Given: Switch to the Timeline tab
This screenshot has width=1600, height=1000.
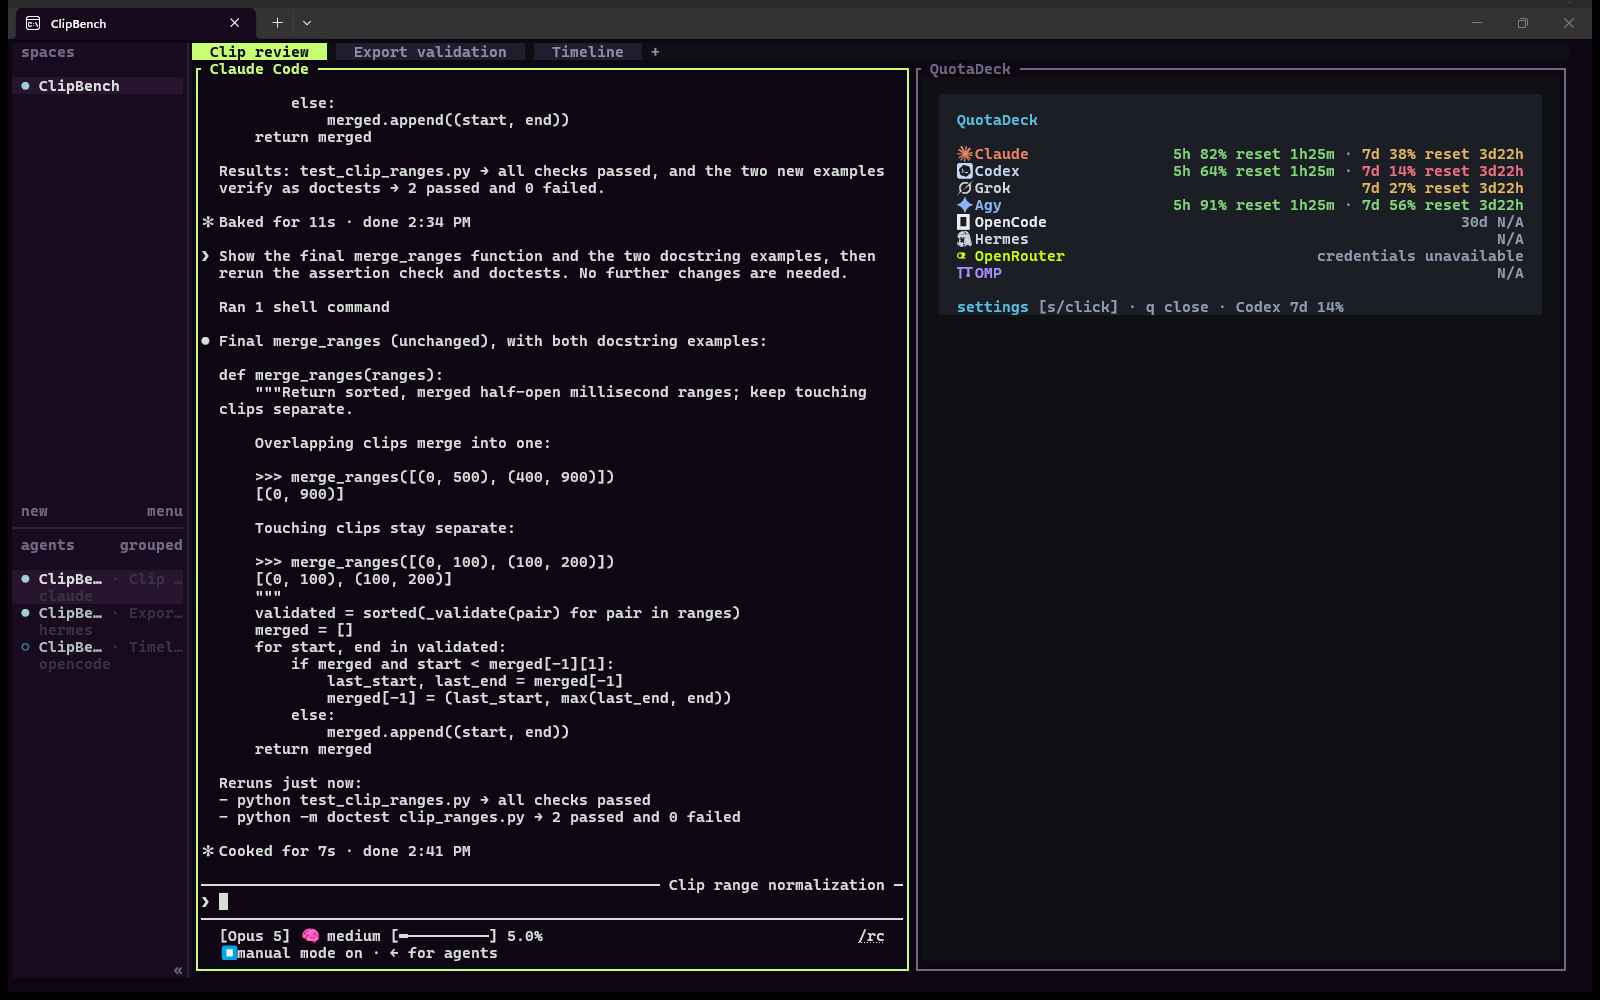Looking at the screenshot, I should point(587,52).
